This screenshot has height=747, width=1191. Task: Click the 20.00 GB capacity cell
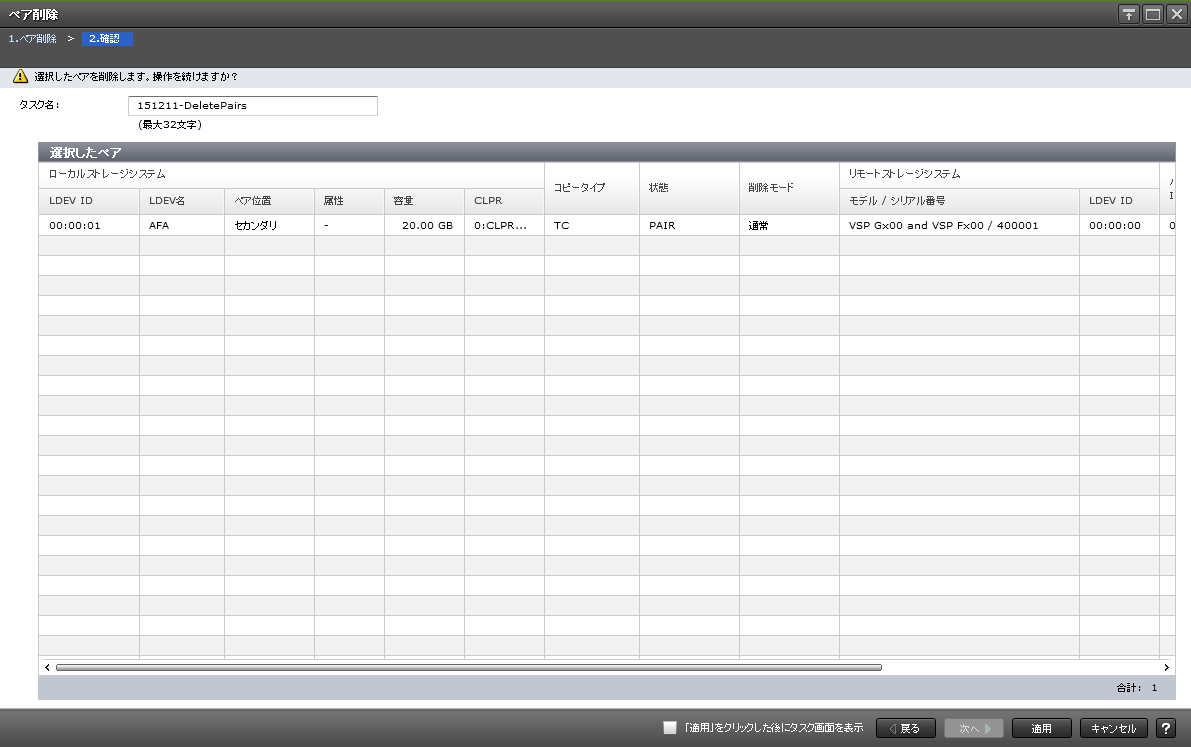pyautogui.click(x=425, y=225)
